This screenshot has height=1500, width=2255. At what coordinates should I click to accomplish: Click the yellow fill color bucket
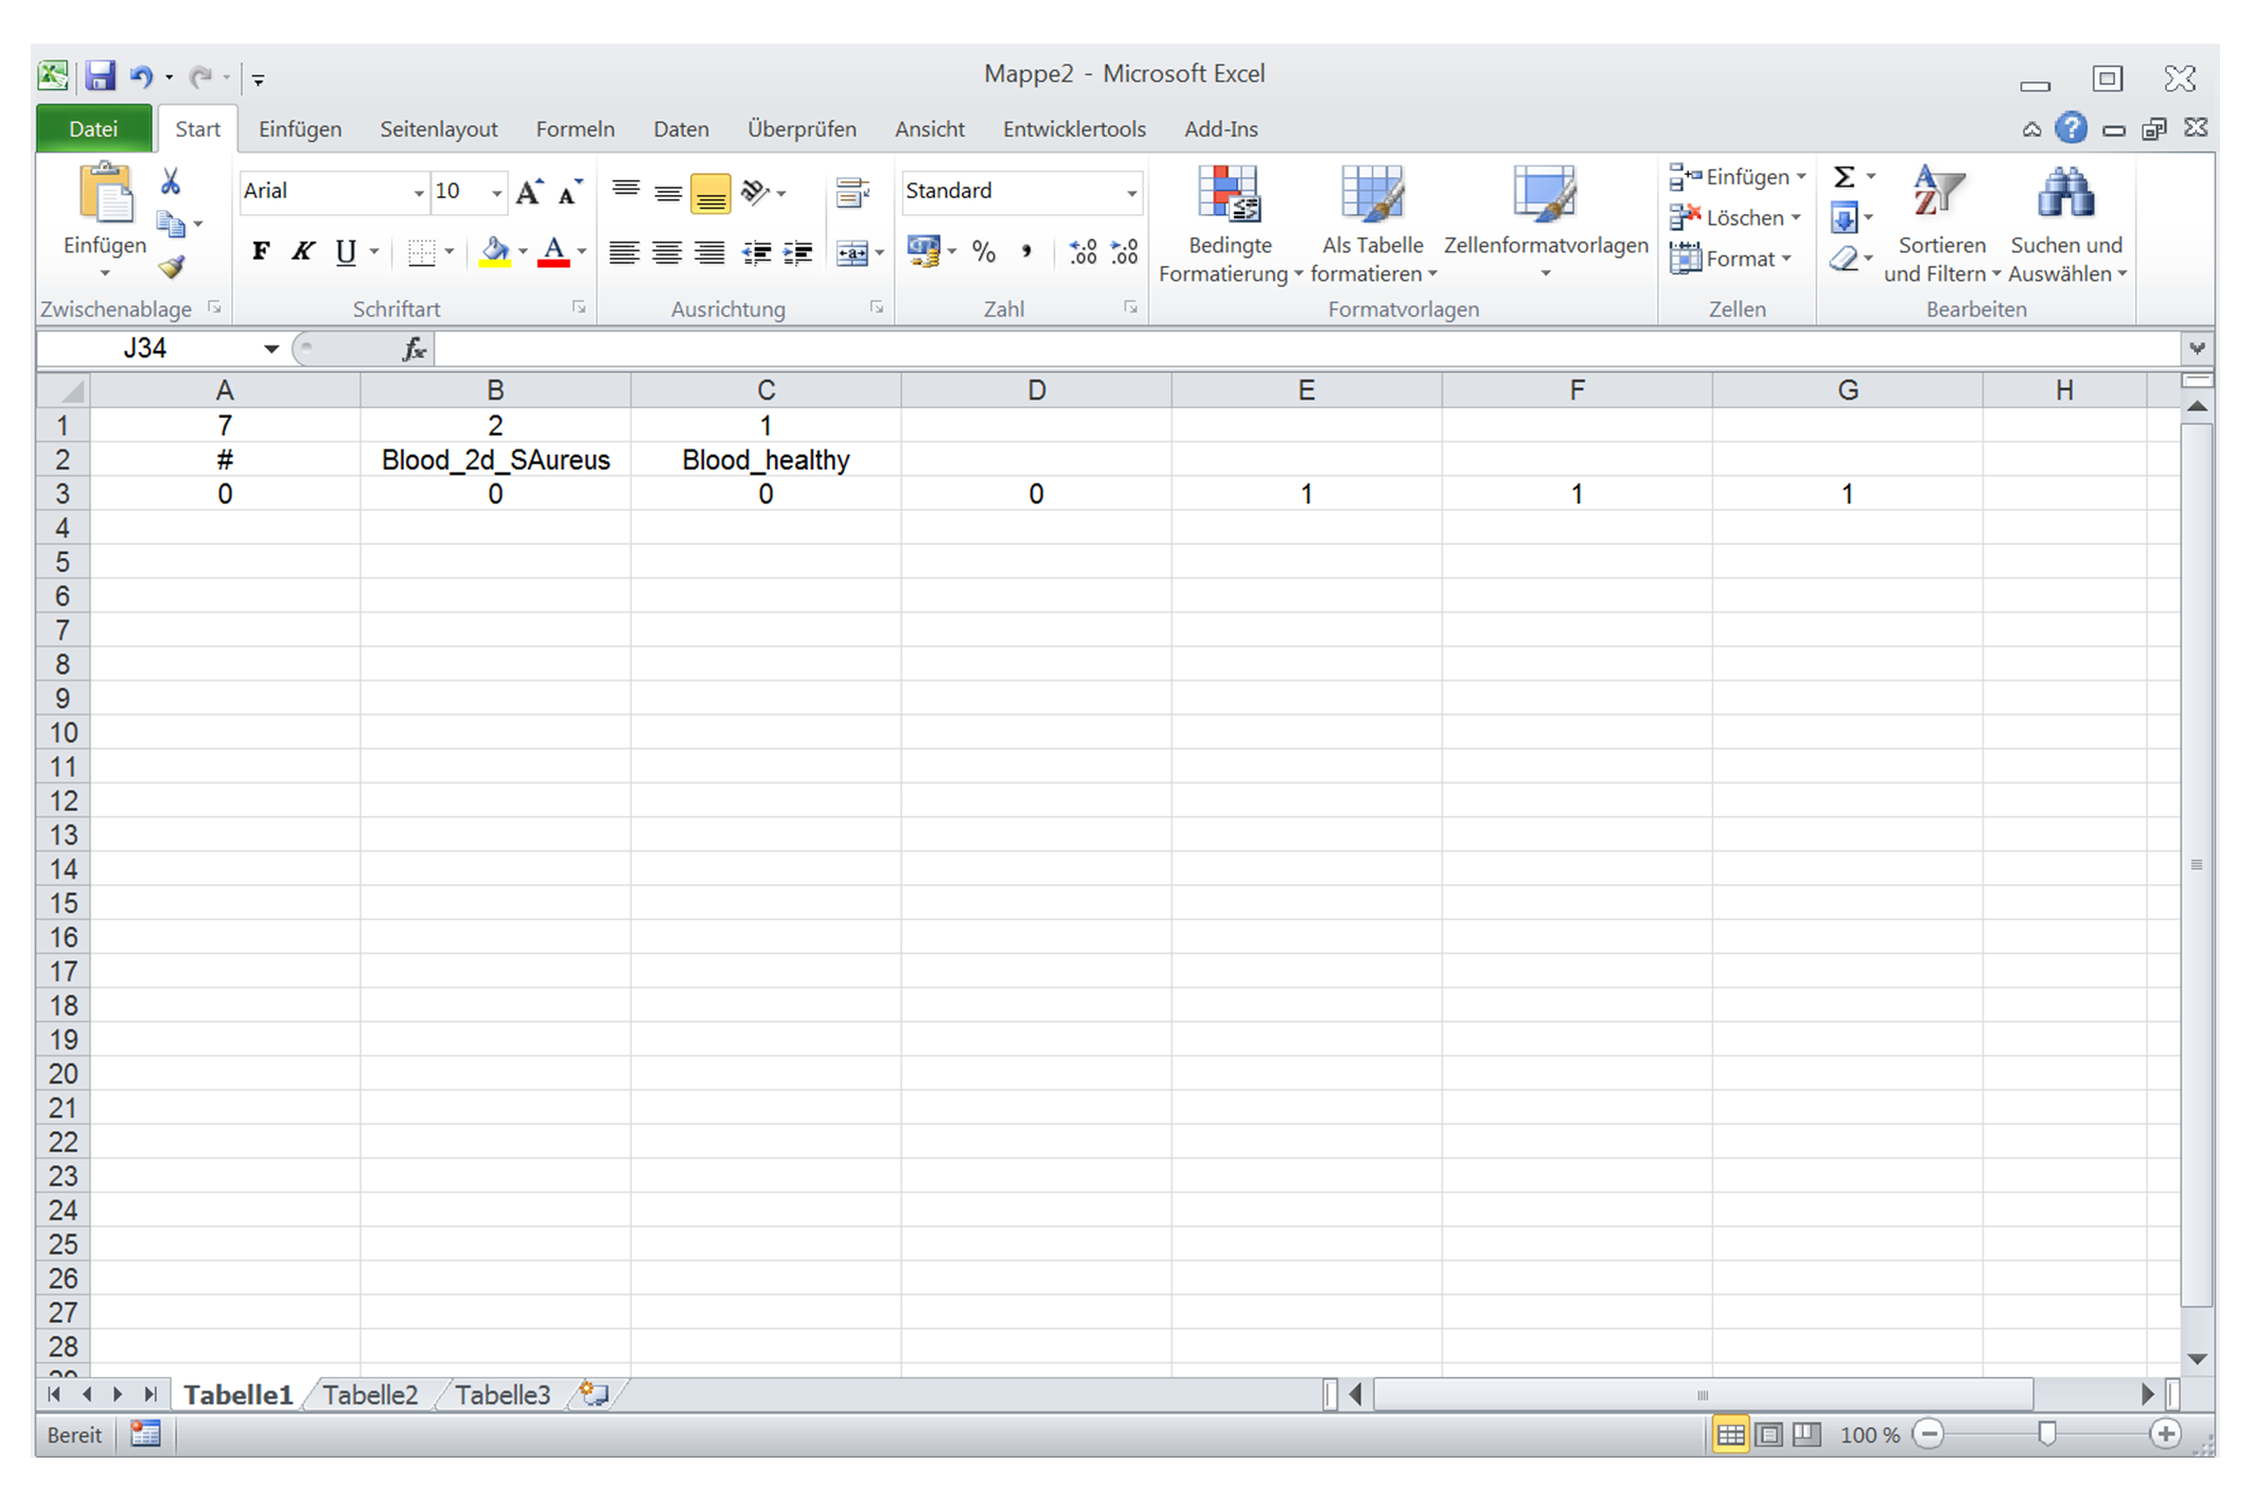(x=494, y=251)
